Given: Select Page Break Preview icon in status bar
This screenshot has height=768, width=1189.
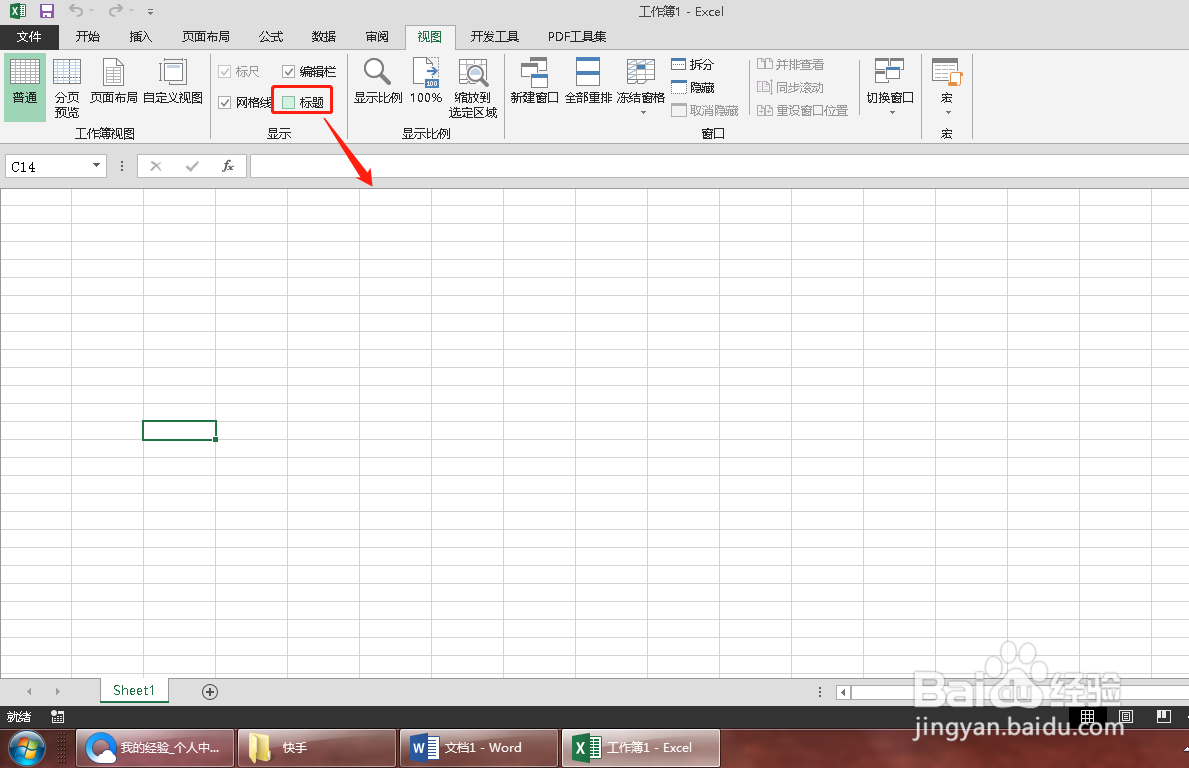Looking at the screenshot, I should (1163, 716).
